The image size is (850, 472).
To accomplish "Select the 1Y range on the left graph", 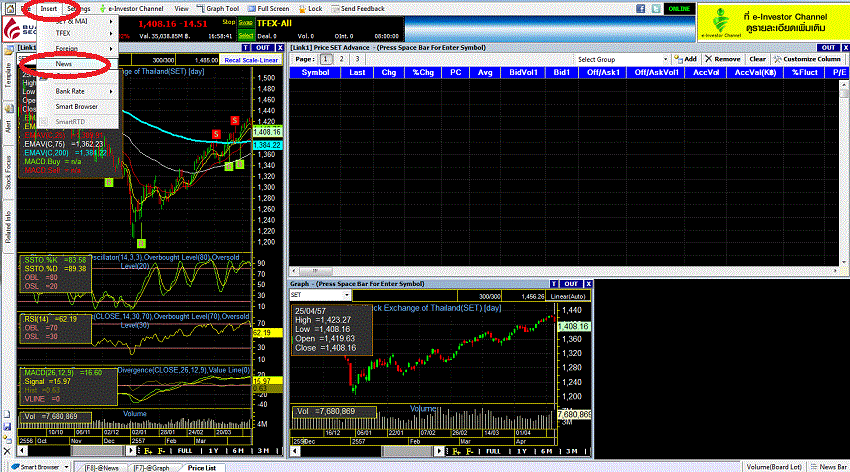I will [x=213, y=451].
